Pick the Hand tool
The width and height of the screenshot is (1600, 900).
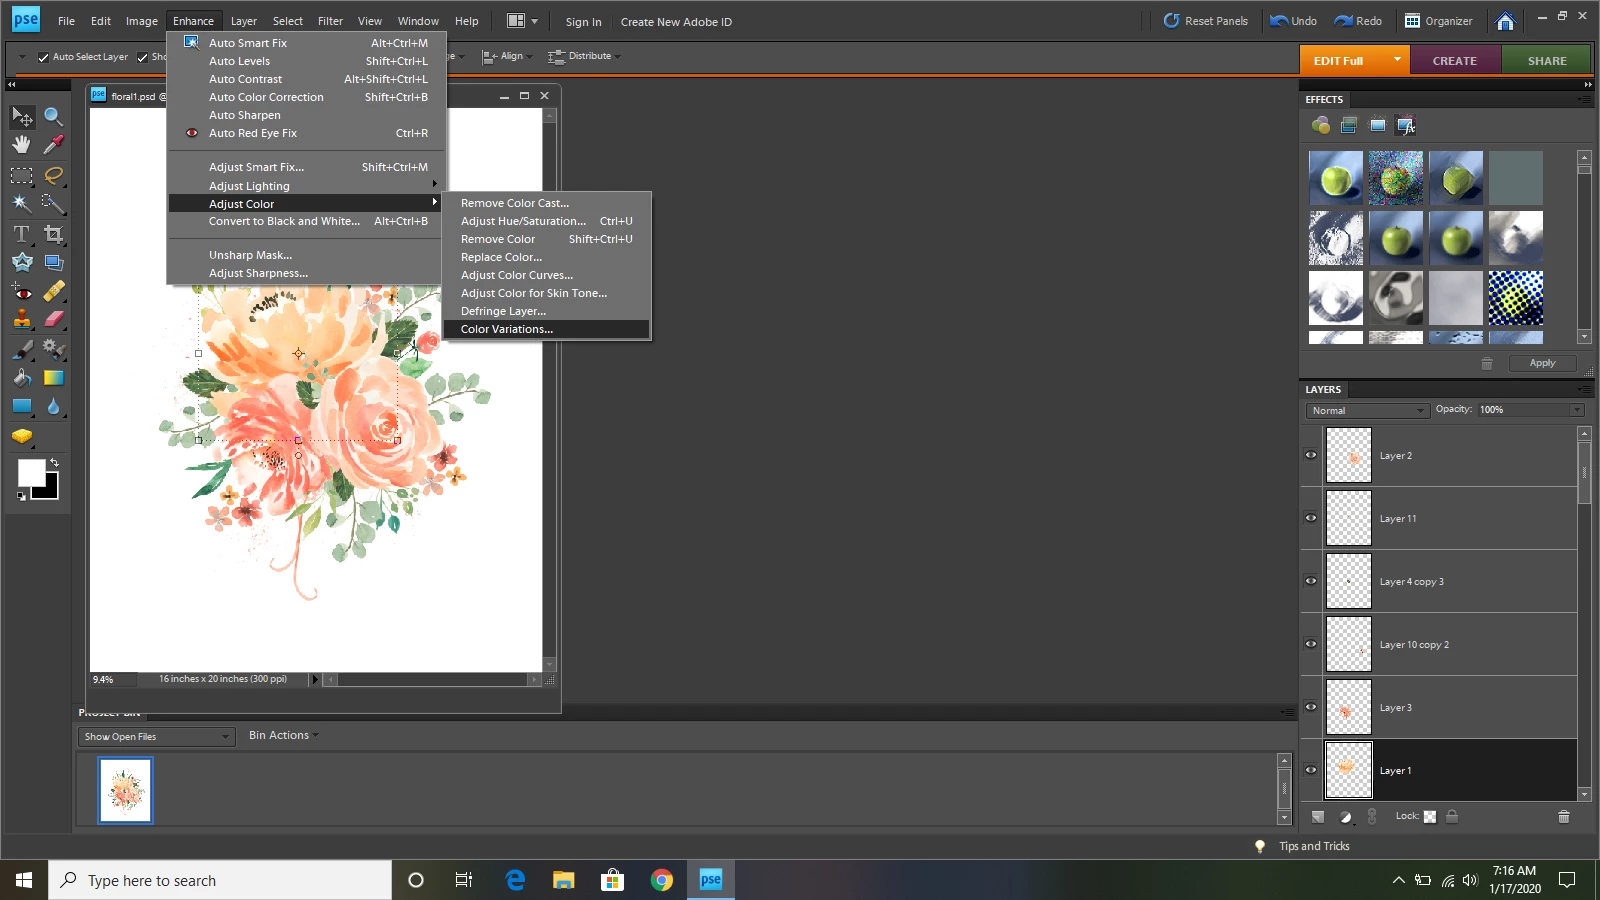tap(22, 145)
